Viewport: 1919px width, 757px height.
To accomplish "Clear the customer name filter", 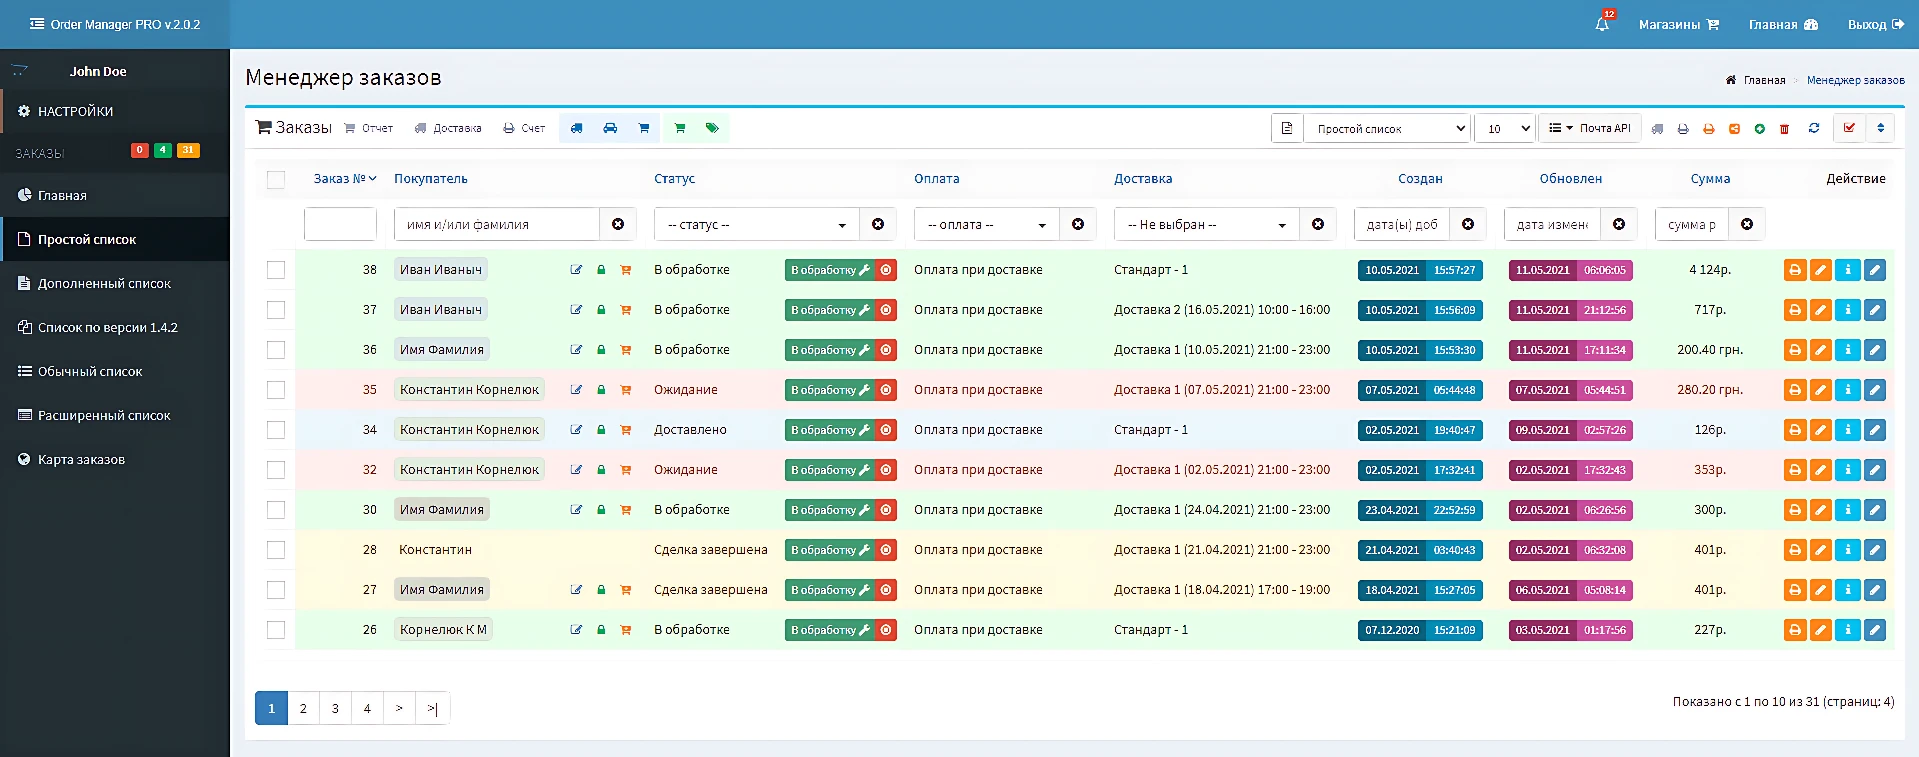I will [x=618, y=224].
